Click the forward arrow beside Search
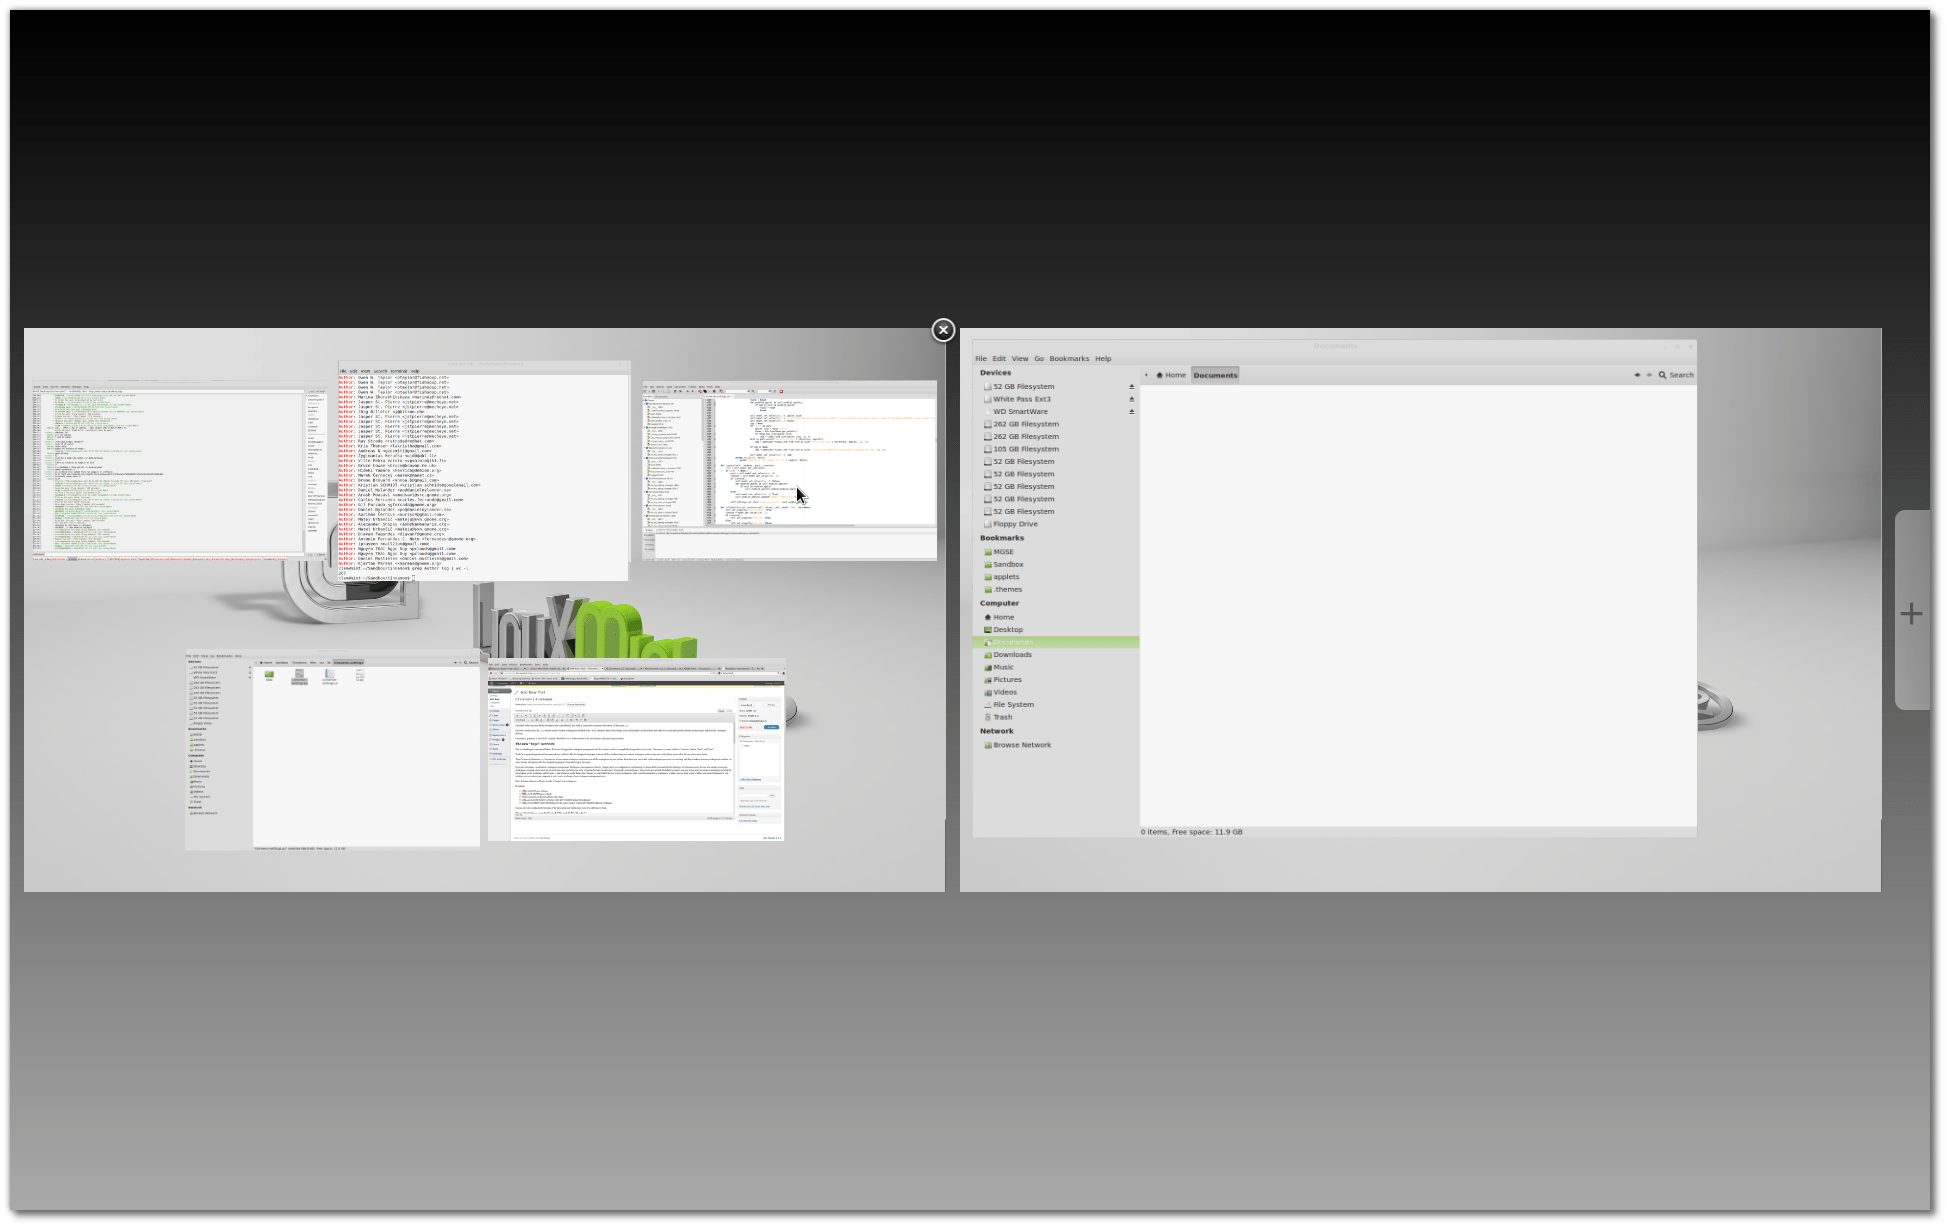Image resolution: width=1947 pixels, height=1227 pixels. coord(1649,375)
